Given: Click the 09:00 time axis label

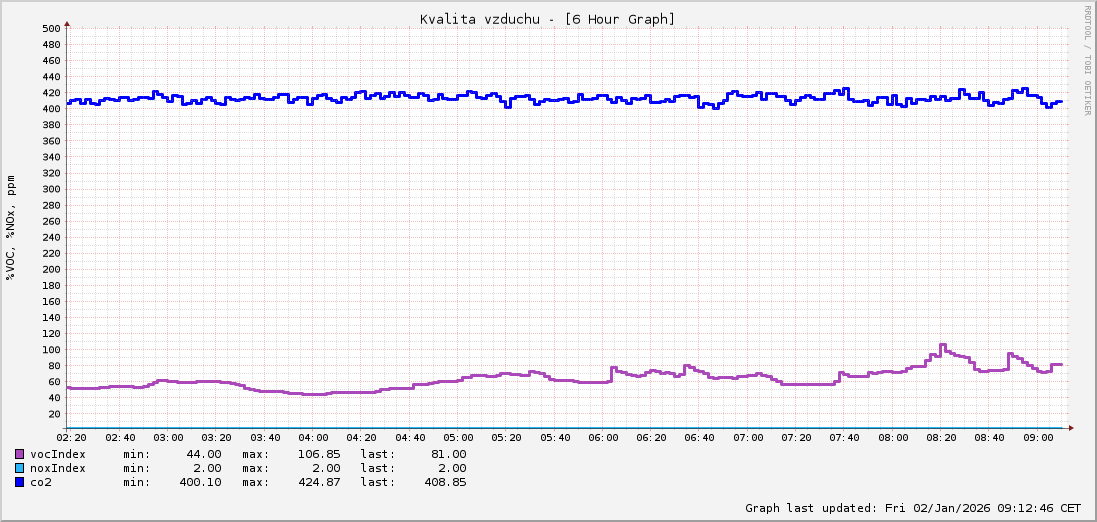Looking at the screenshot, I should [x=1038, y=438].
